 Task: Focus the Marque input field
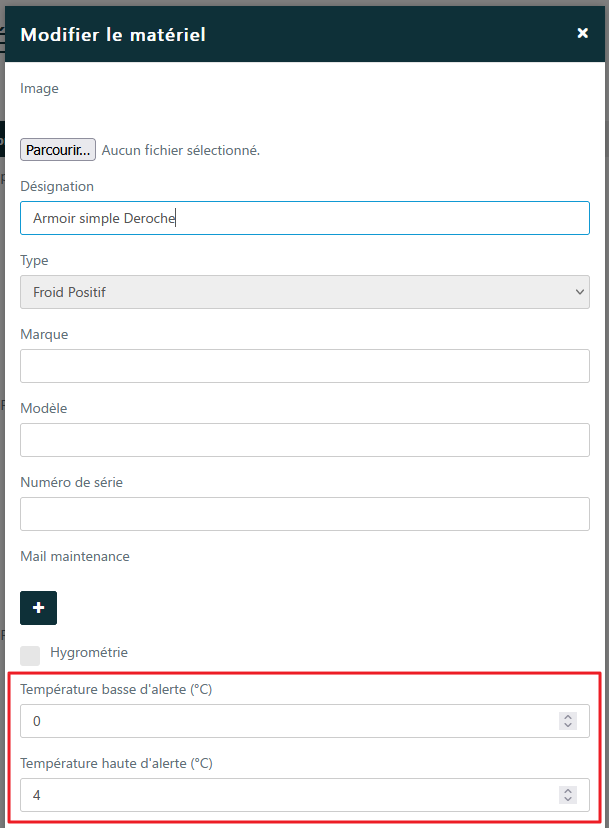[x=304, y=366]
